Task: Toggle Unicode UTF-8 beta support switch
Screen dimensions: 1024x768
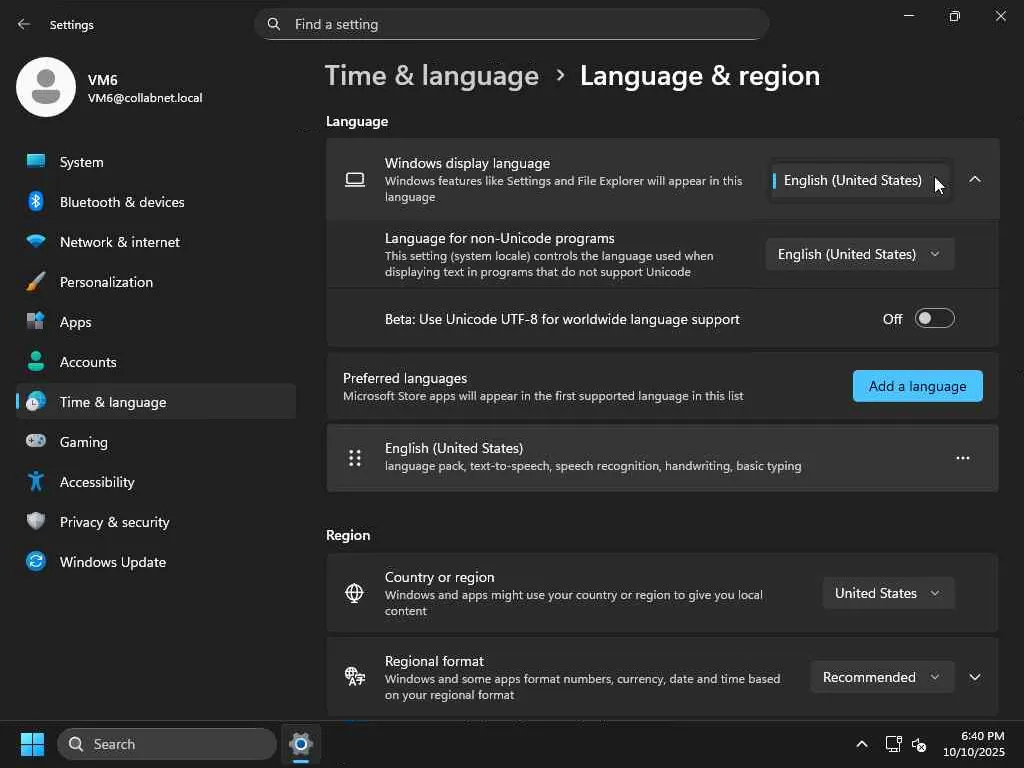Action: pos(934,319)
